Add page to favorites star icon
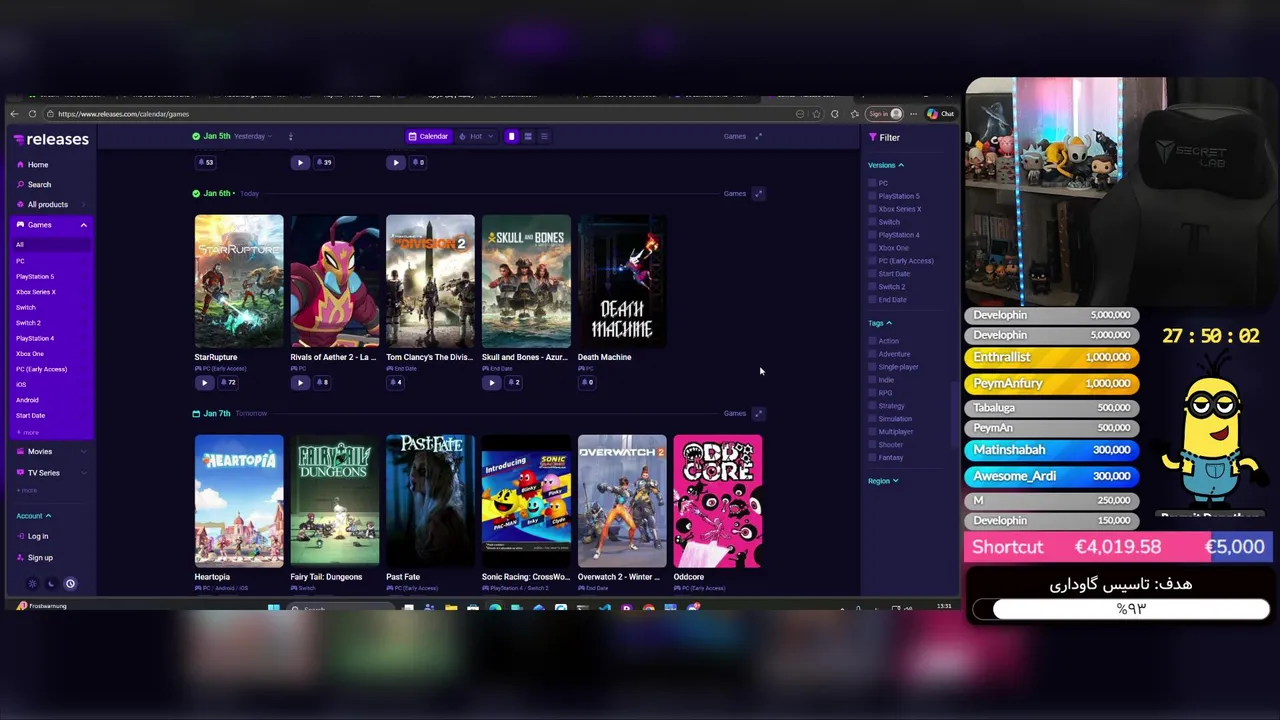This screenshot has height=720, width=1280. tap(816, 114)
